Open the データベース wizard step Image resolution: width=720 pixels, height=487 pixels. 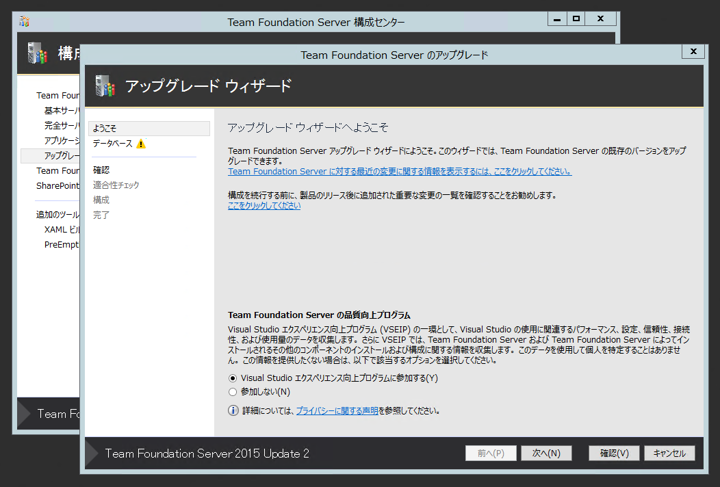click(x=112, y=144)
